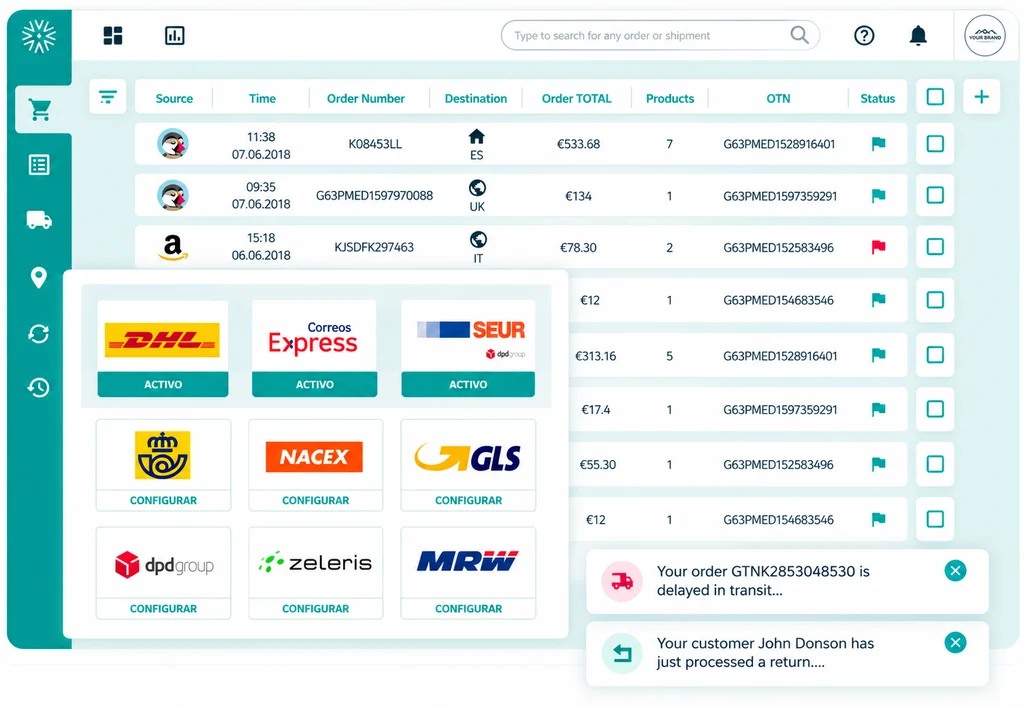This screenshot has width=1024, height=707.
Task: Open the location pin tracking icon
Action: 39,277
